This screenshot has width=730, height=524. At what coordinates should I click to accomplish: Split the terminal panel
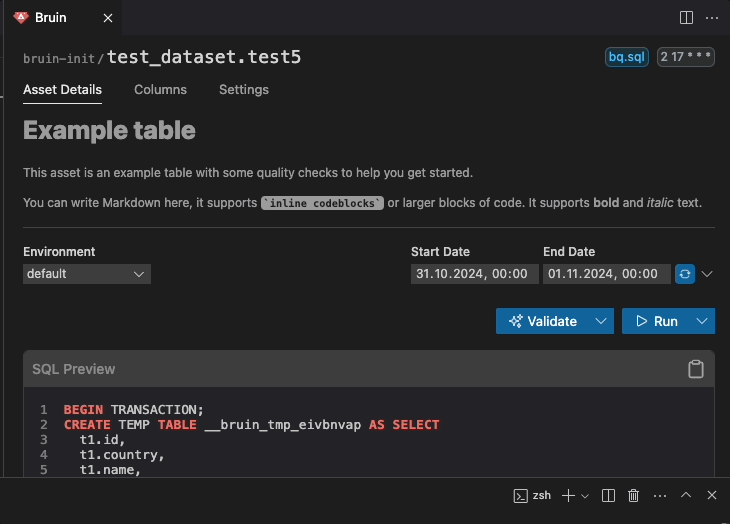(x=608, y=496)
